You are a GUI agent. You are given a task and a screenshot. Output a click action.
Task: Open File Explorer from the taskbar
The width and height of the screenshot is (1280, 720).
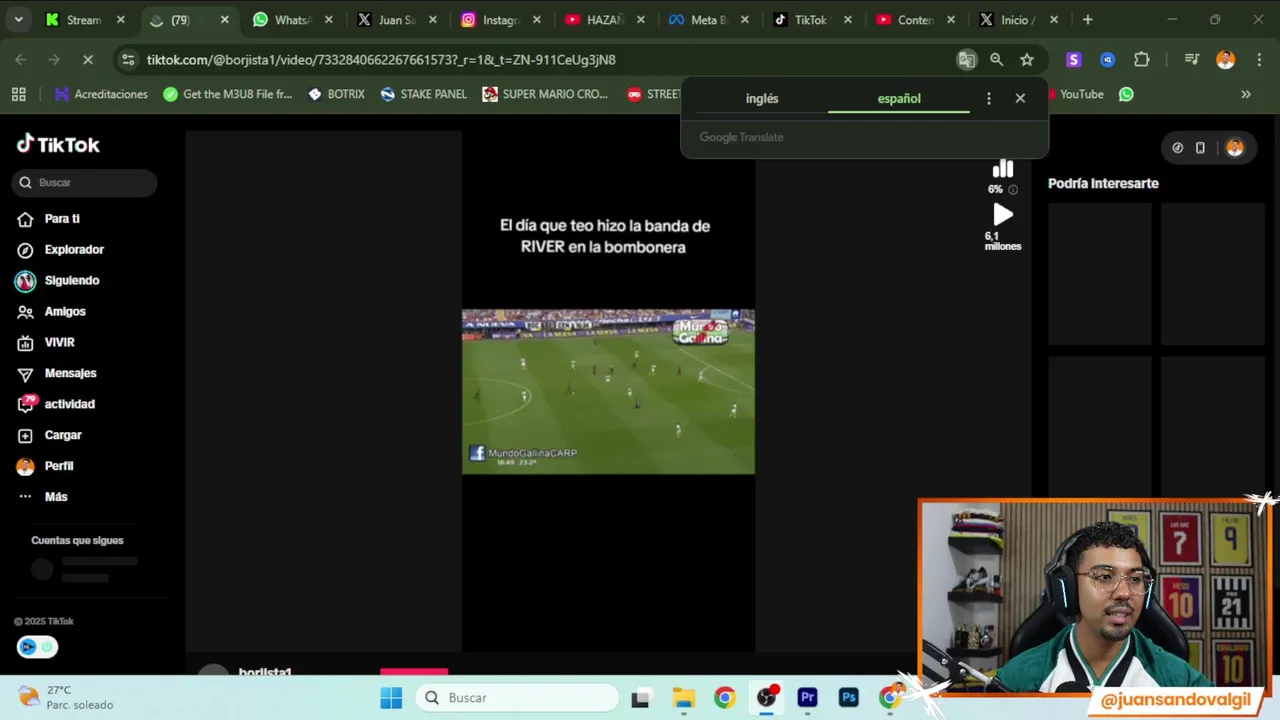683,698
